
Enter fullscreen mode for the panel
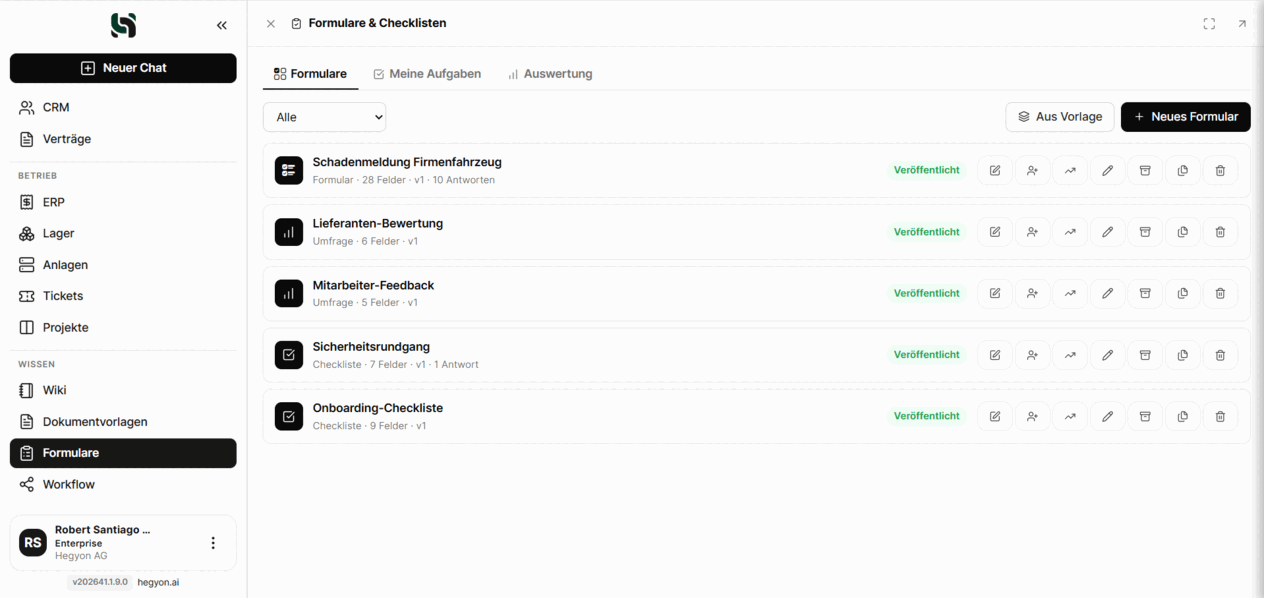click(x=1209, y=24)
